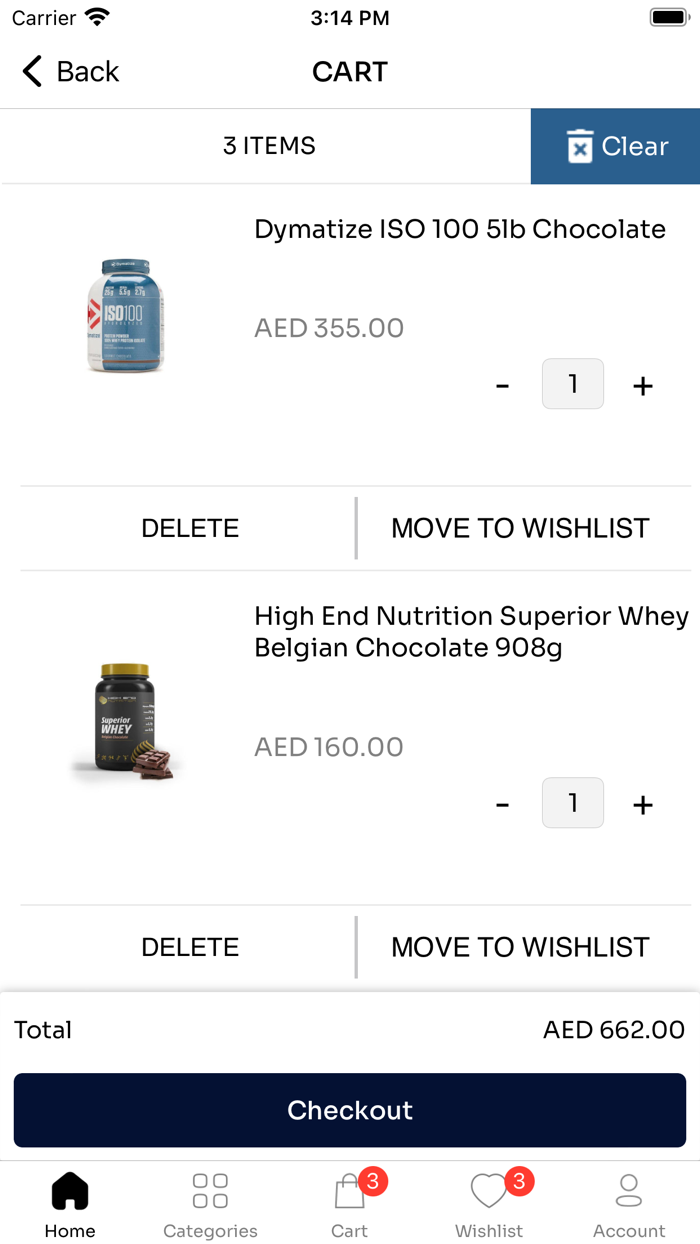Decrease quantity of Superior Whey Belgian Chocolate
The width and height of the screenshot is (700, 1244).
(502, 802)
